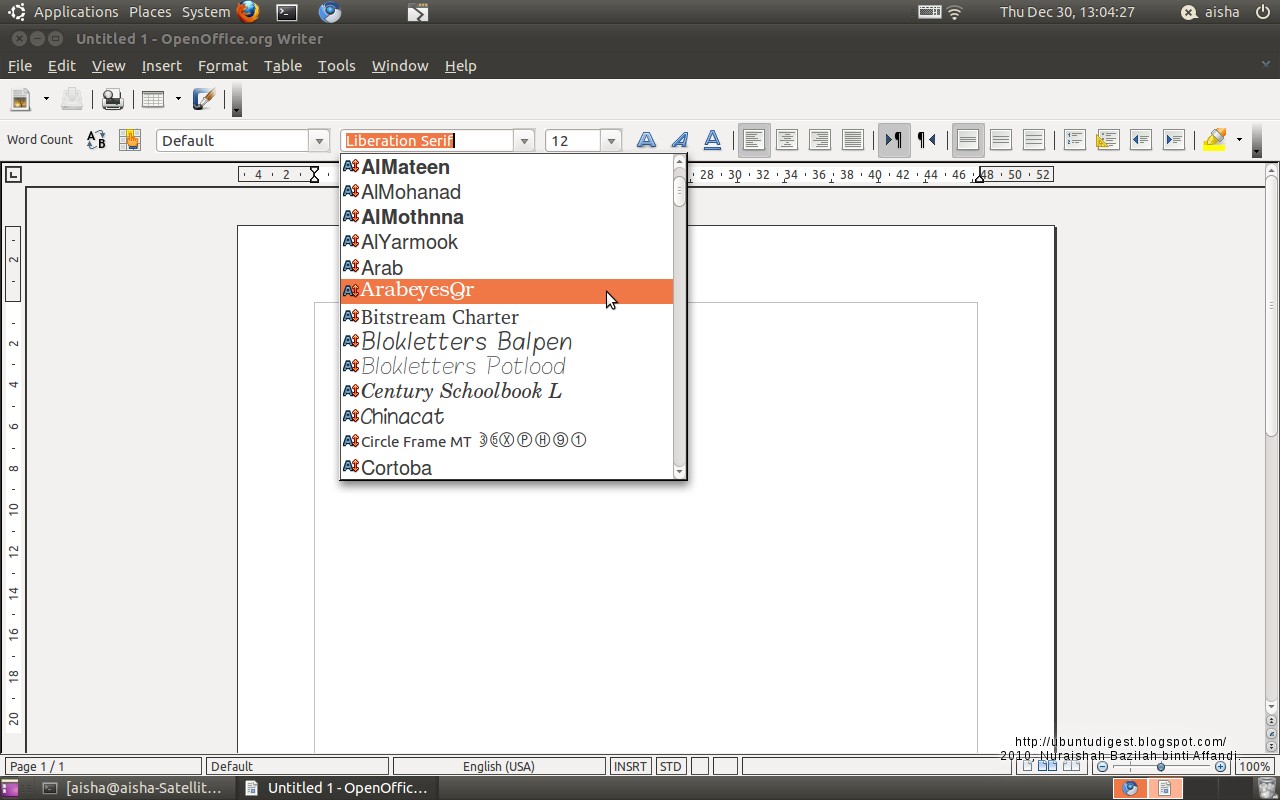Open the Applications menu in top panel
Screen dimensions: 1280x800
(x=76, y=12)
